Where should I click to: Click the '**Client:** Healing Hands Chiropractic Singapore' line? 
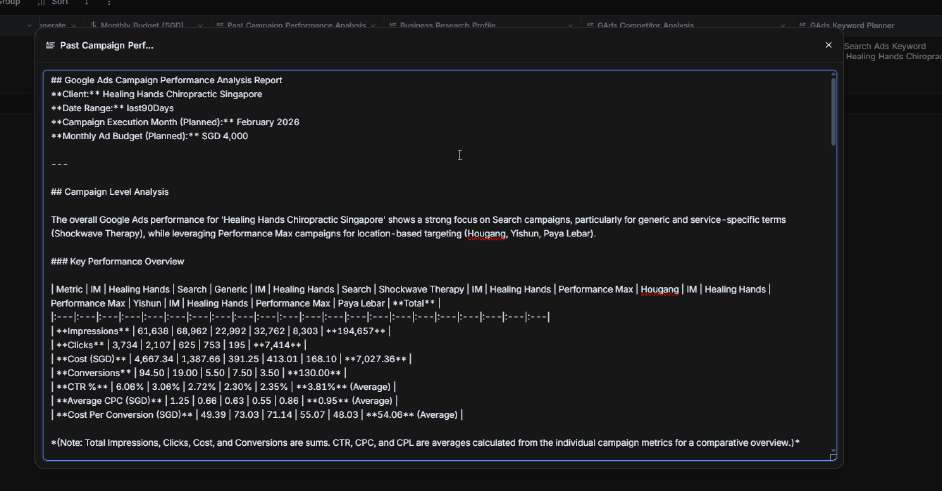pyautogui.click(x=156, y=94)
